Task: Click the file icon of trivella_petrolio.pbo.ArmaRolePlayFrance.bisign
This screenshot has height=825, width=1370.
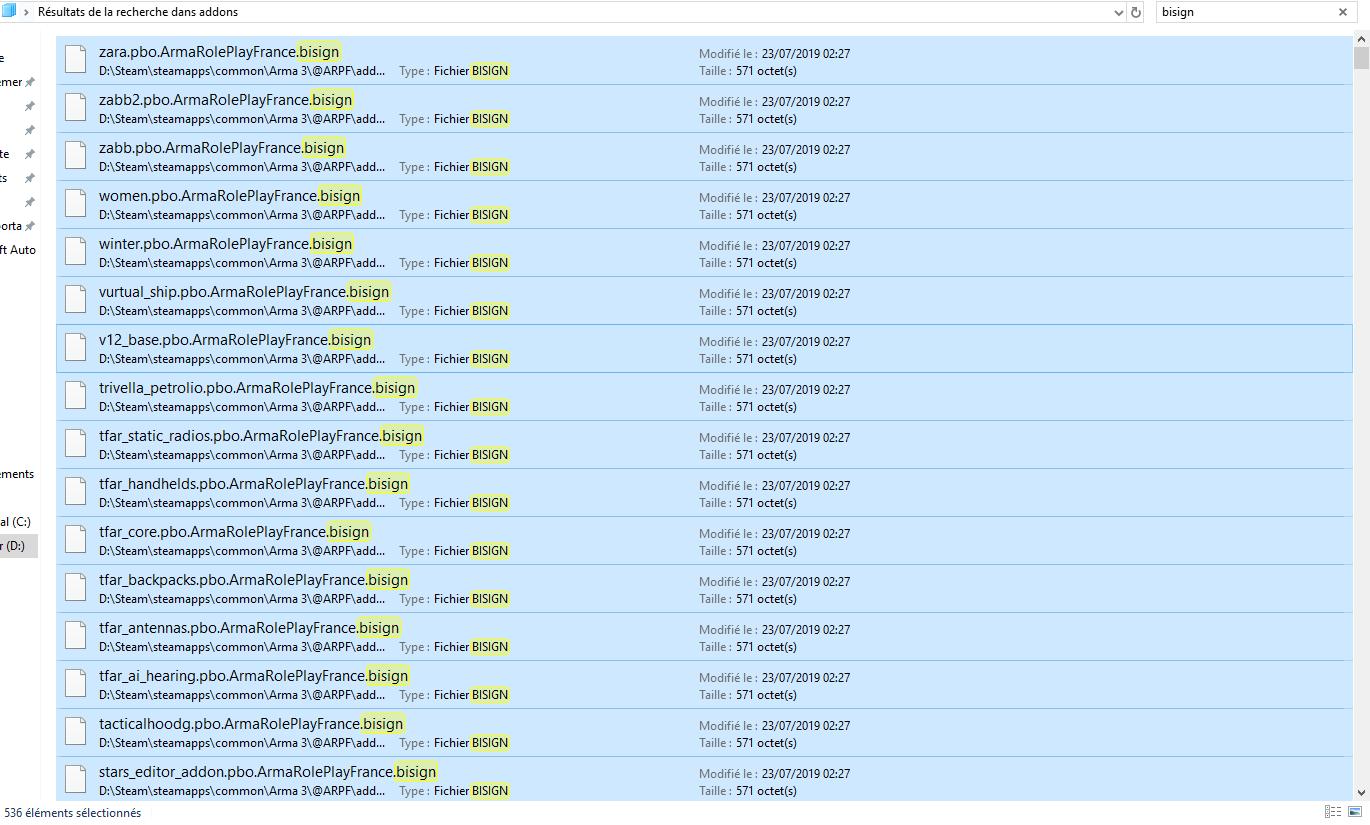Action: 76,396
